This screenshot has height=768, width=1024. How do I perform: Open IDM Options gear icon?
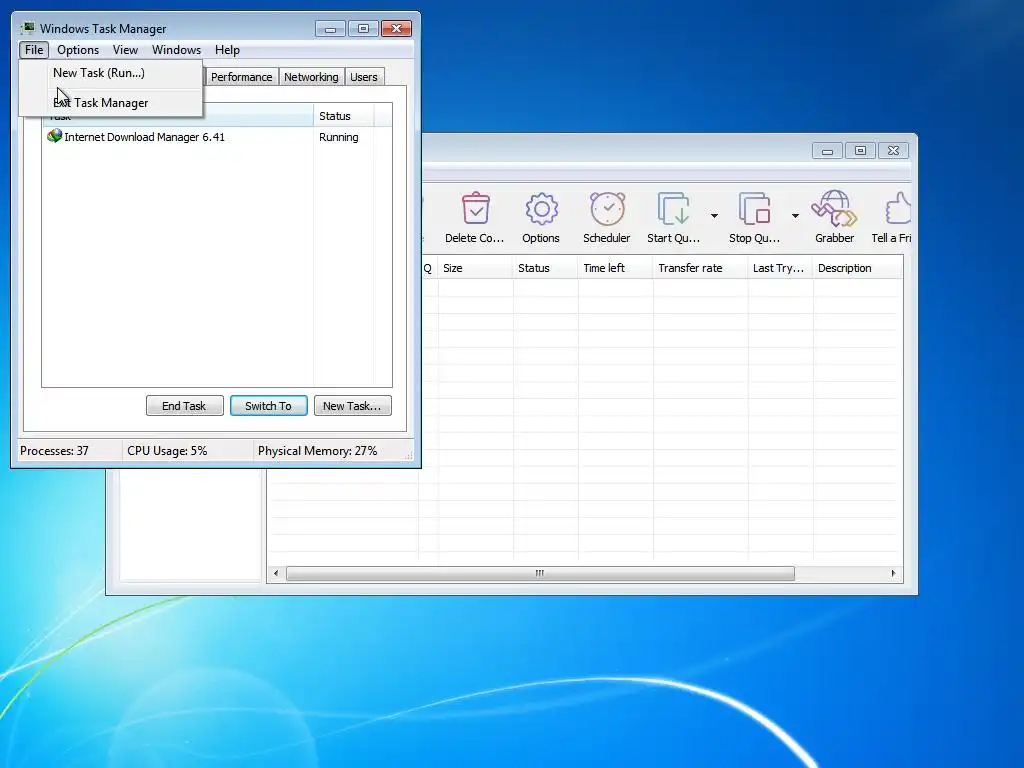pos(541,208)
